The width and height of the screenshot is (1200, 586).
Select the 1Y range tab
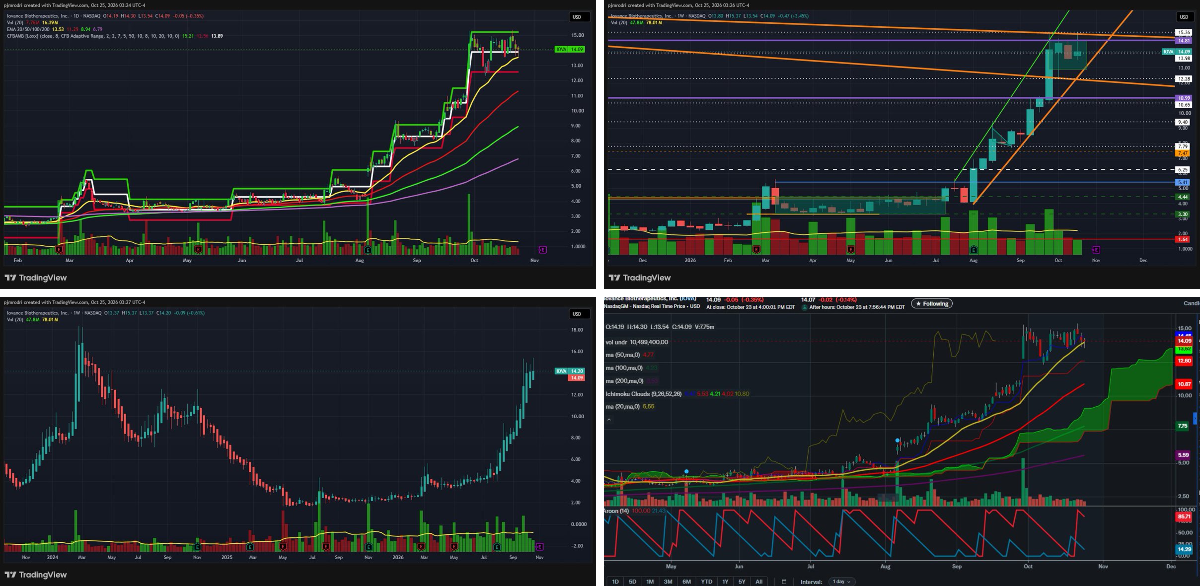pyautogui.click(x=725, y=580)
